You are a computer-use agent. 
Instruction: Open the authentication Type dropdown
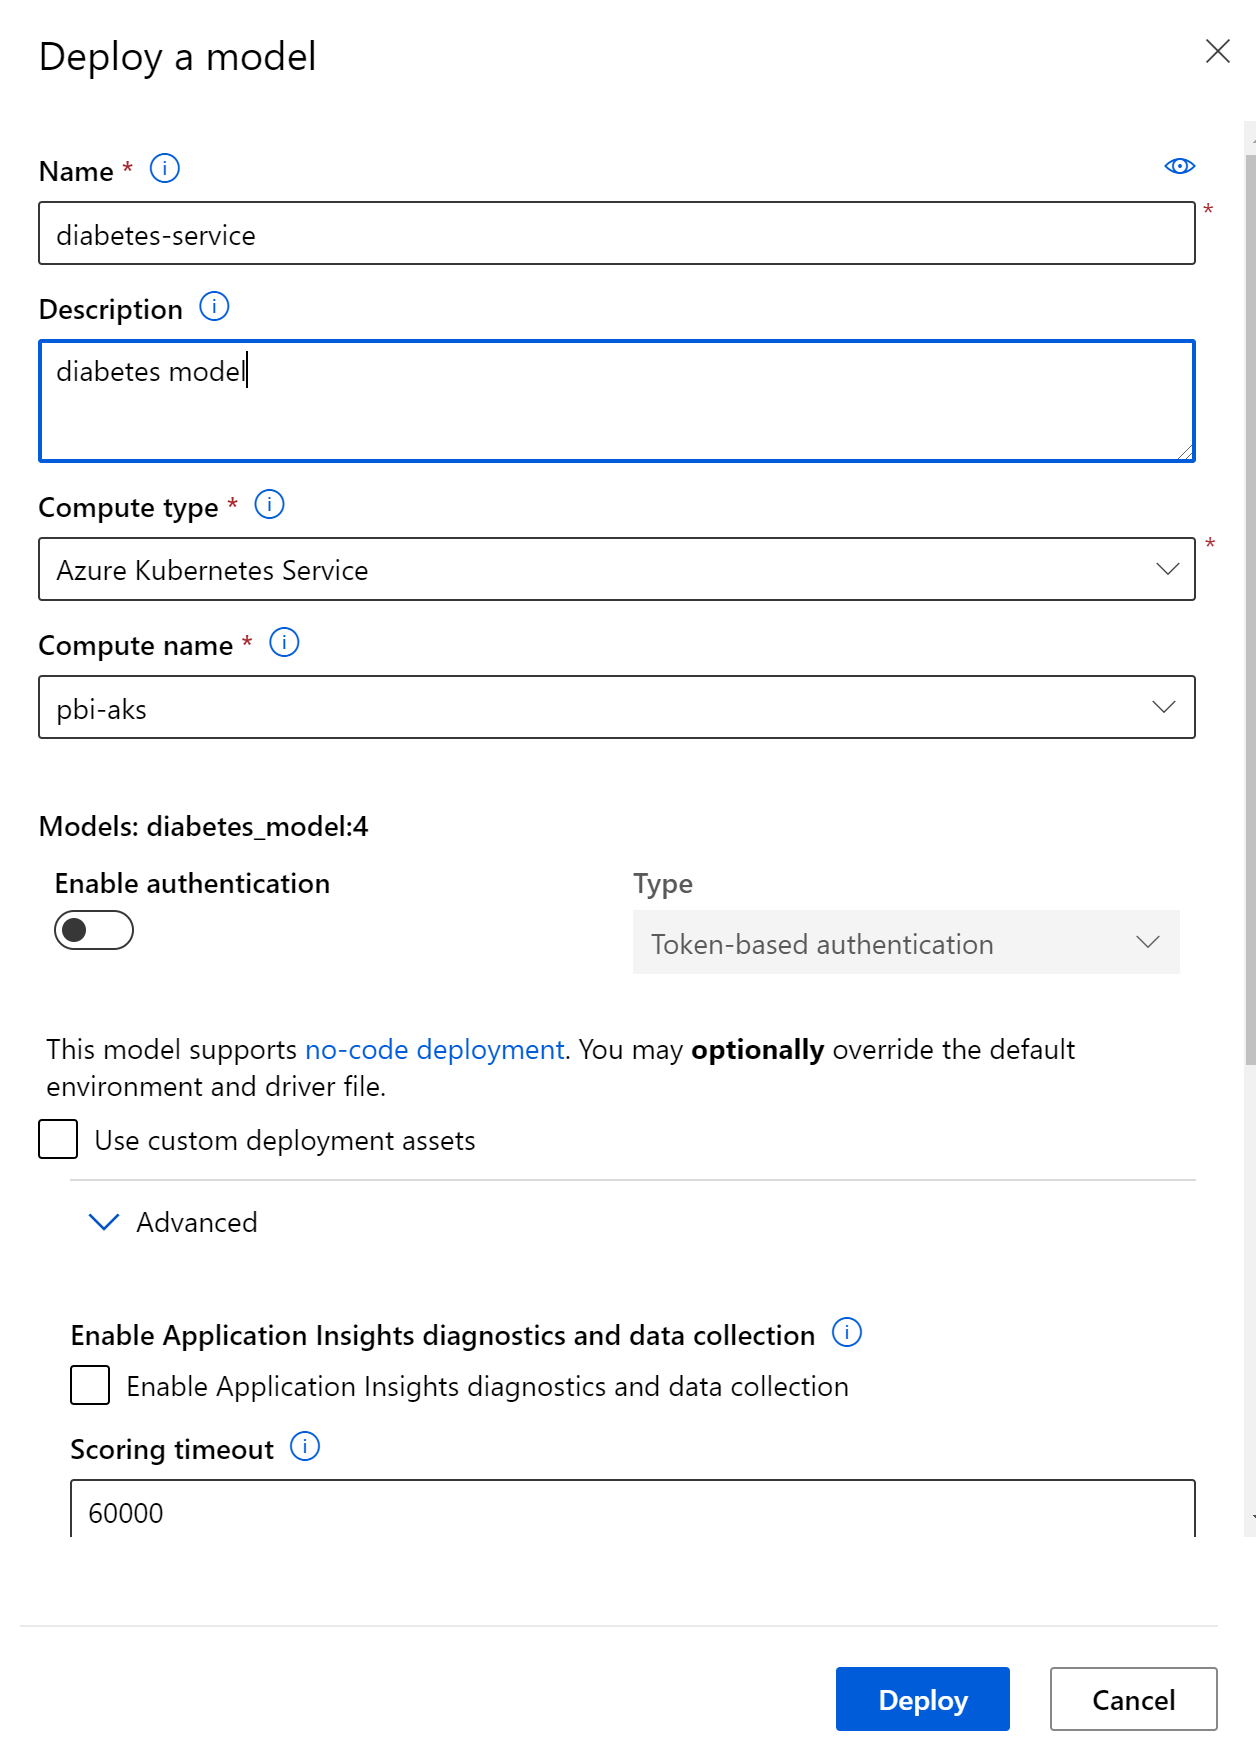coord(905,943)
